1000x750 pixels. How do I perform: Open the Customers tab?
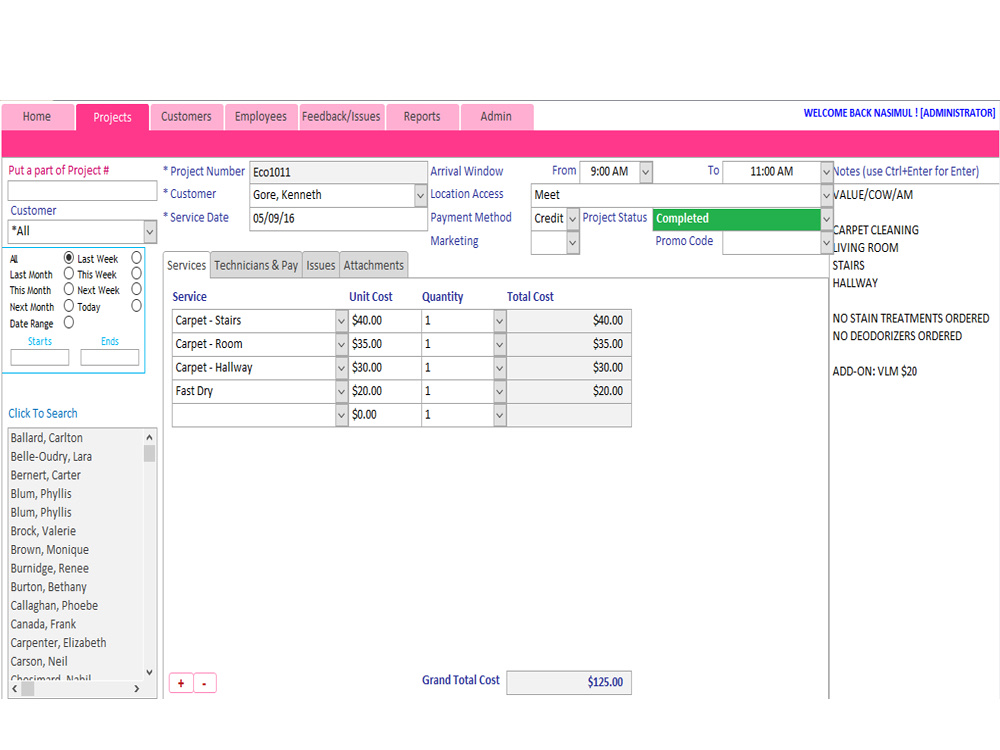click(186, 117)
